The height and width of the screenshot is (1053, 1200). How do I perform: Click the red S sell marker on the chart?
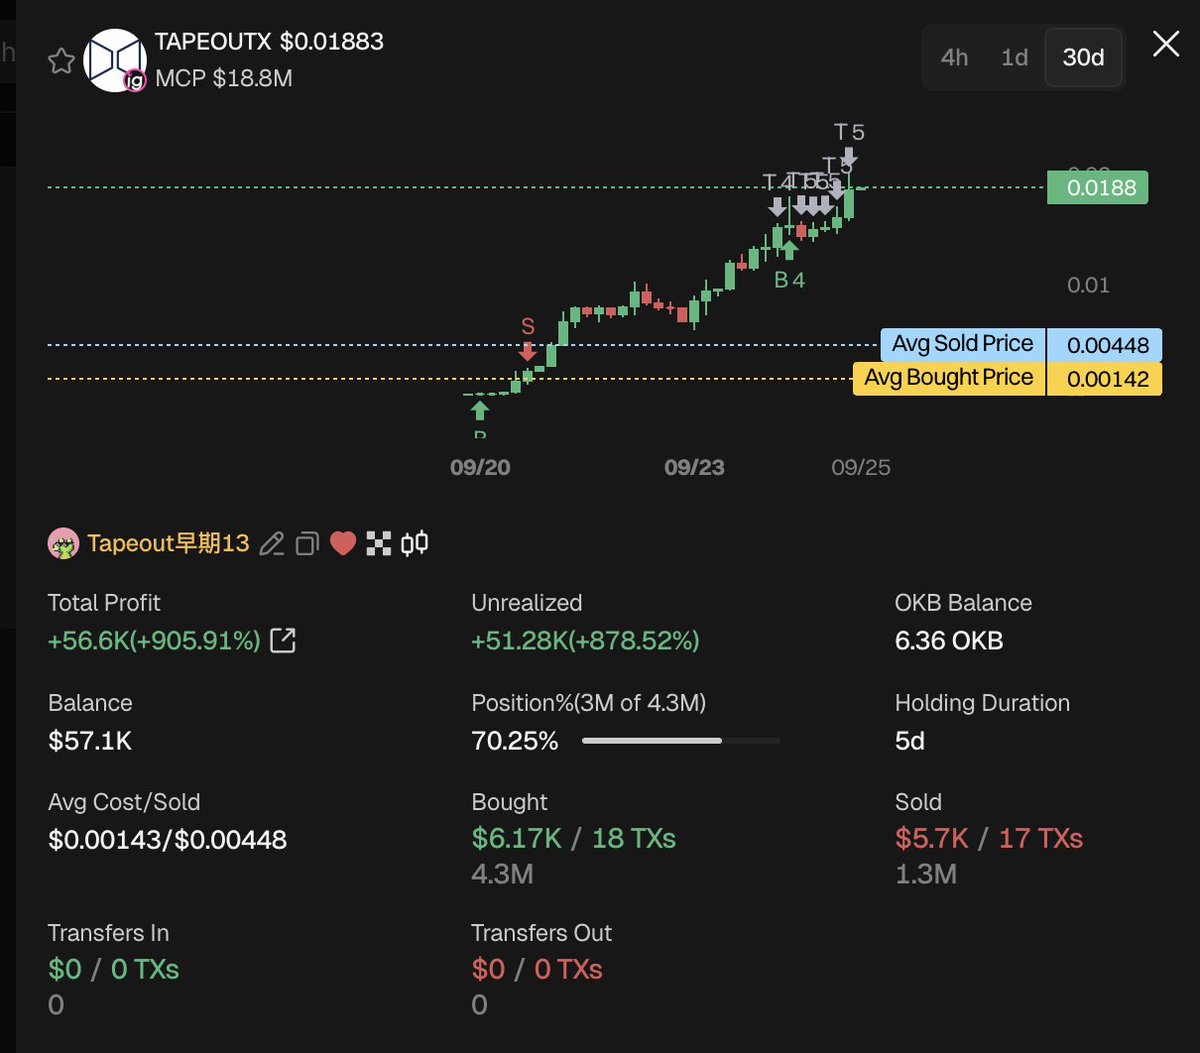point(528,338)
